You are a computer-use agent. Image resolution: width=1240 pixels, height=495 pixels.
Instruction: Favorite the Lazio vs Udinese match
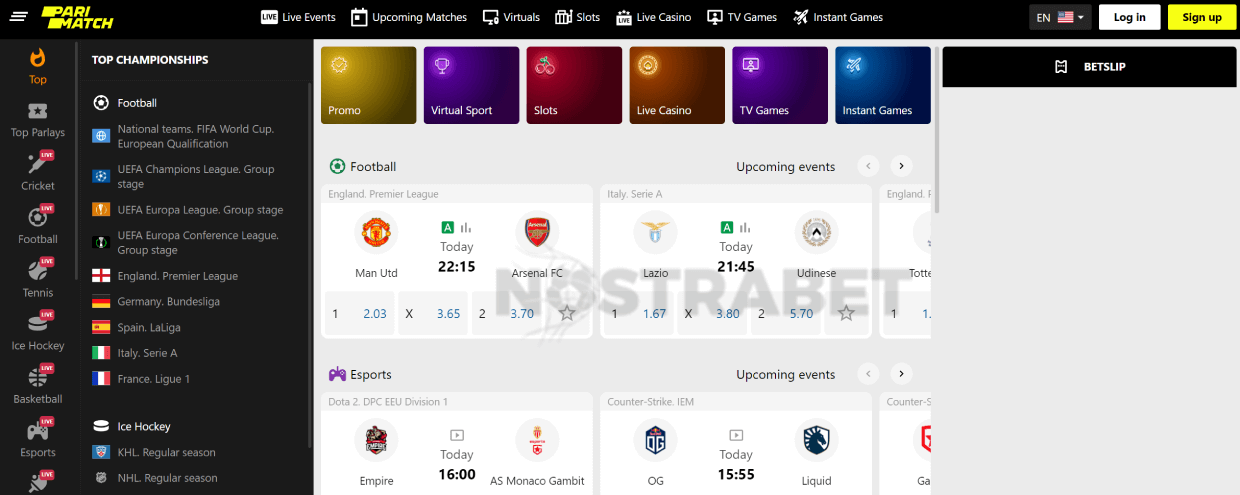(846, 313)
